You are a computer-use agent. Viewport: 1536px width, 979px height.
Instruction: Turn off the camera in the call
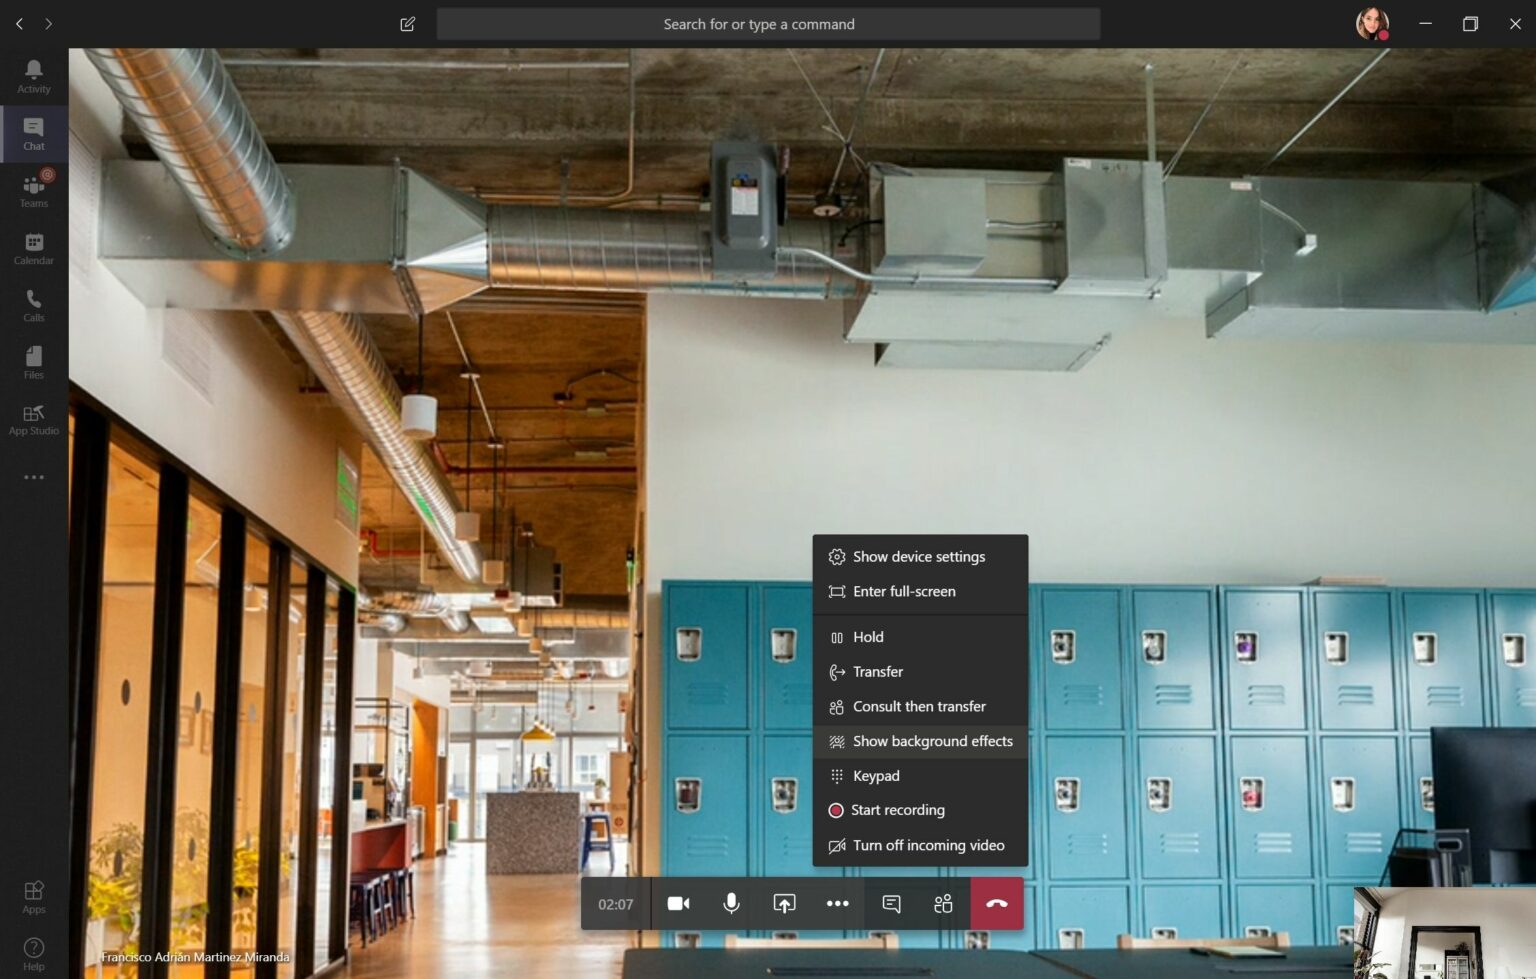[678, 903]
